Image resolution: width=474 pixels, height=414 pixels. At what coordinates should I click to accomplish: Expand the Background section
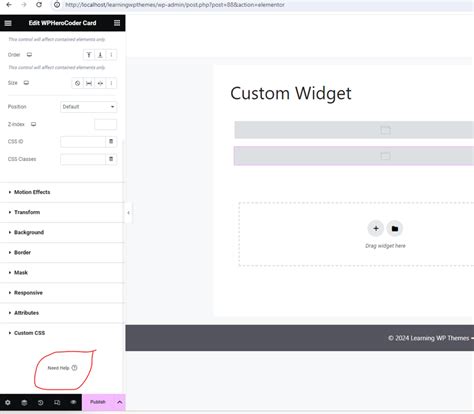coord(62,232)
